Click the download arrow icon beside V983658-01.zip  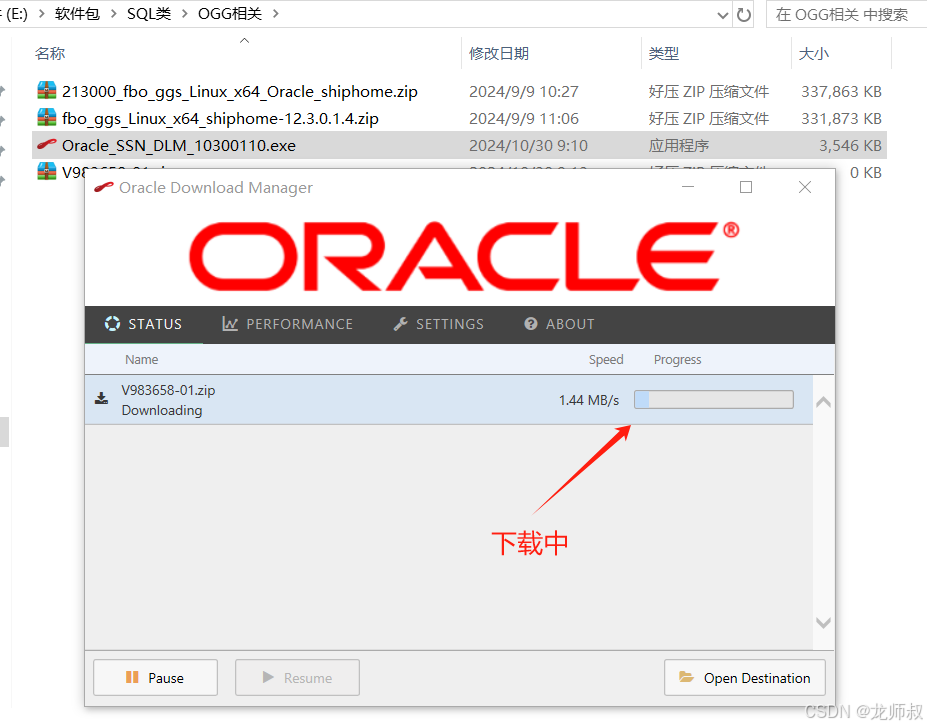[102, 398]
